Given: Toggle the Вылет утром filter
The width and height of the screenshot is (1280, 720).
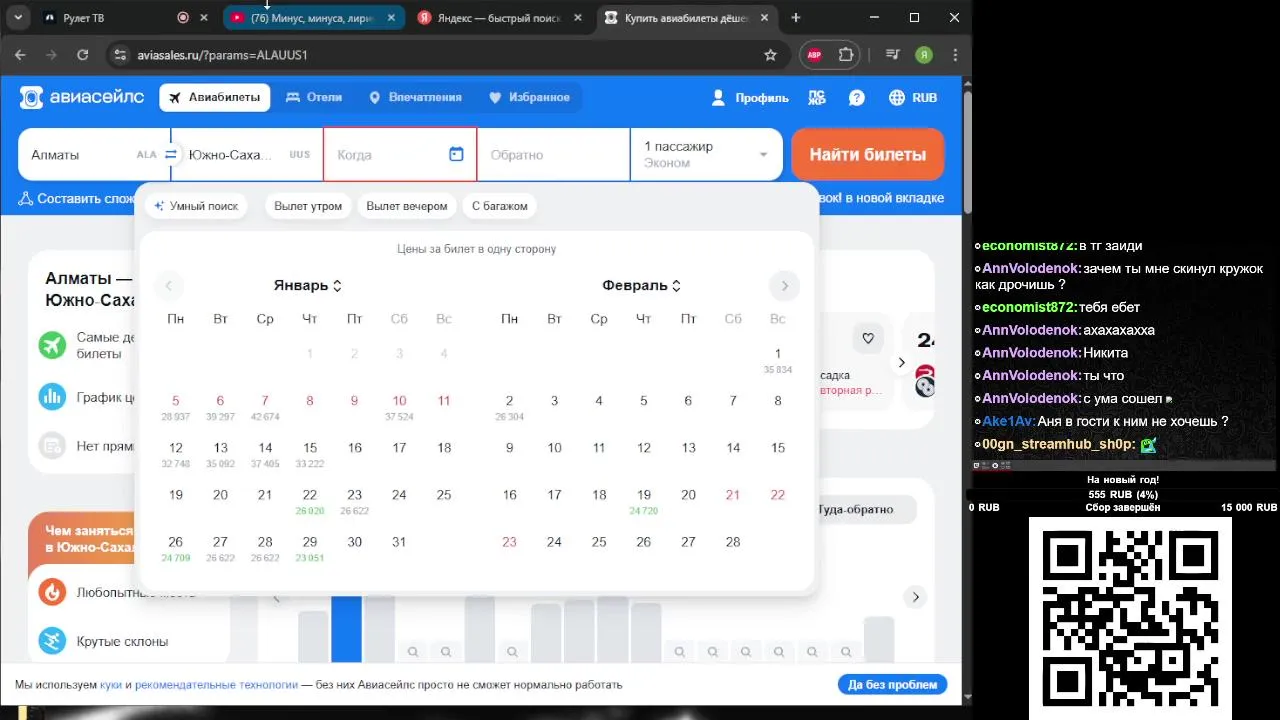Looking at the screenshot, I should (308, 206).
